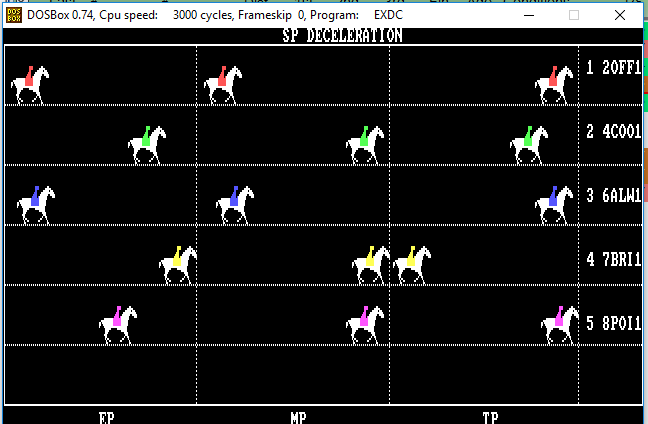Click yellow-jockey horse in EP column

click(178, 265)
